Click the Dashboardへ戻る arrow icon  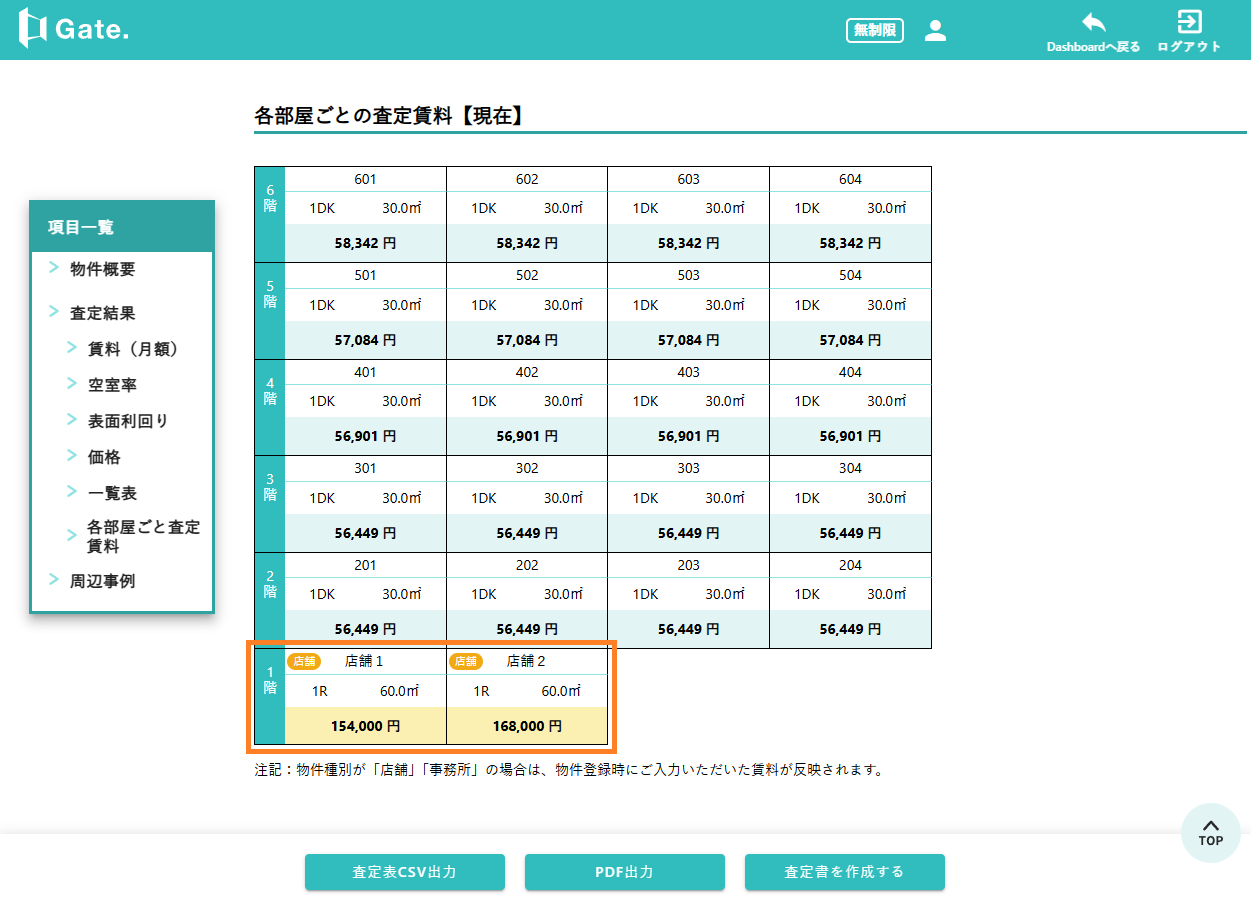1093,22
